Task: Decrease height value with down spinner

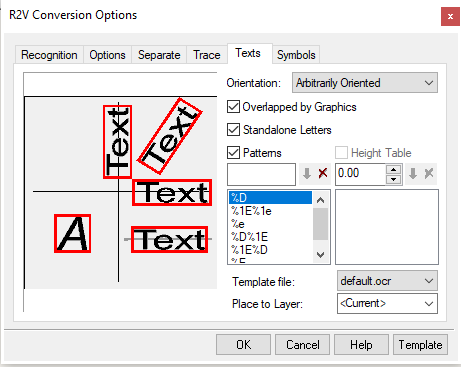Action: pyautogui.click(x=394, y=179)
